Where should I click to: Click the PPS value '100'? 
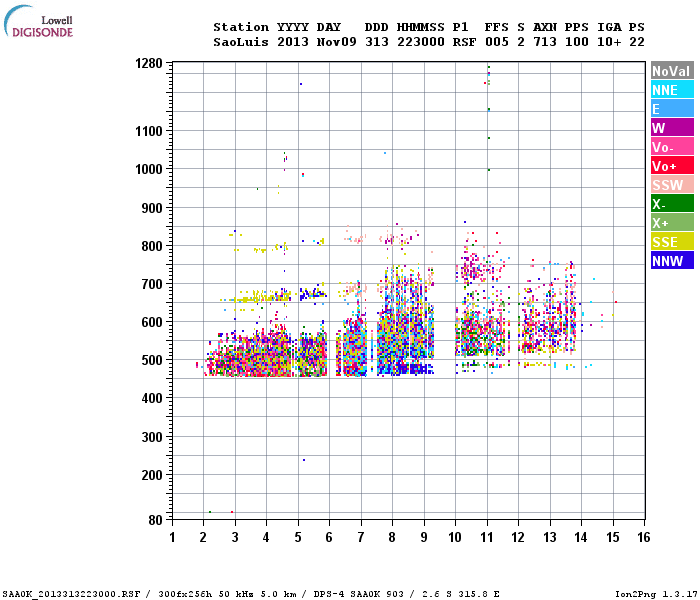pyautogui.click(x=577, y=42)
